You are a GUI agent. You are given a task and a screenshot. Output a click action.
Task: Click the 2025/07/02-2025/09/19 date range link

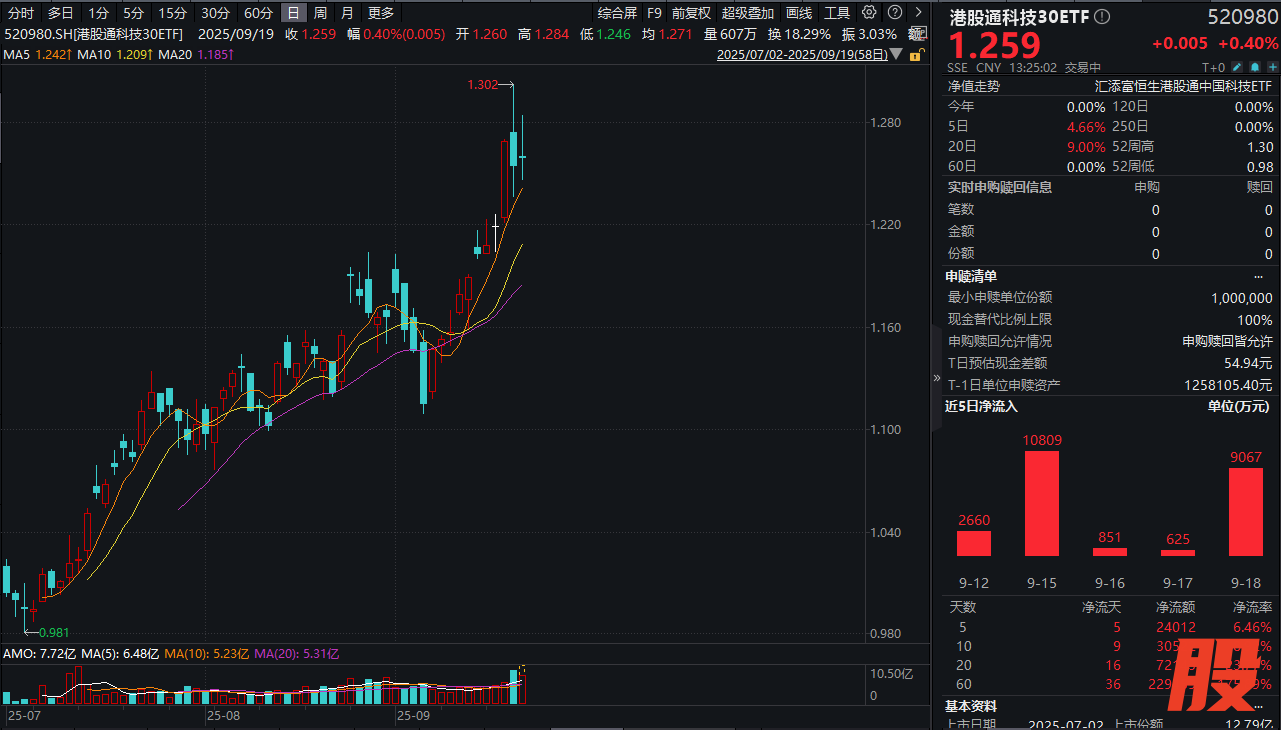click(x=802, y=56)
